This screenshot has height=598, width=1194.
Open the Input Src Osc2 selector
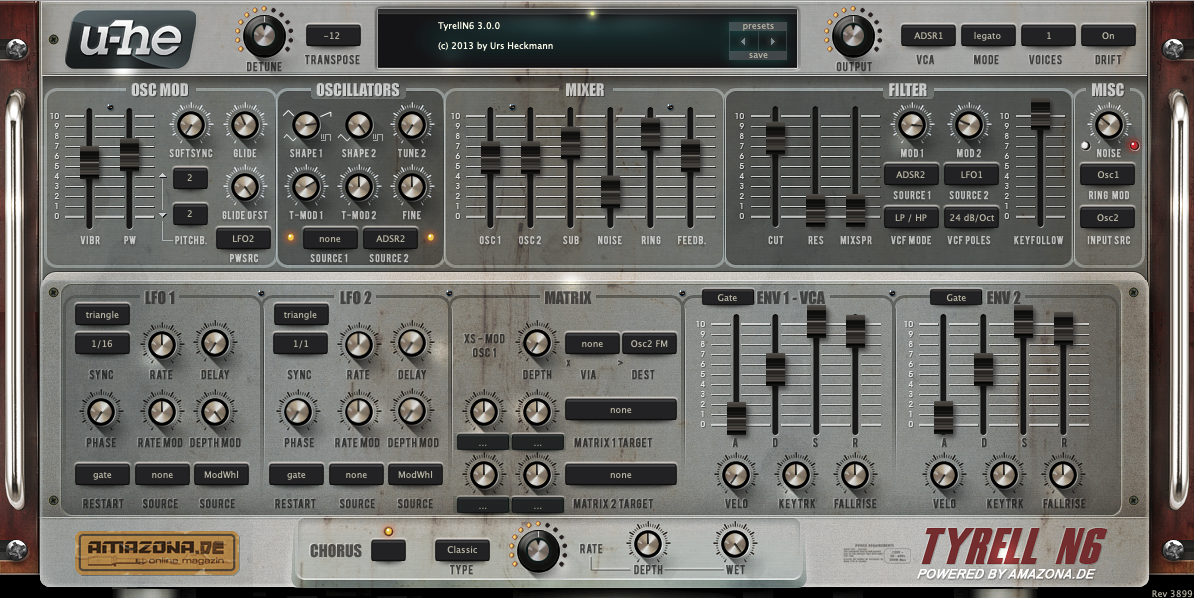1107,218
